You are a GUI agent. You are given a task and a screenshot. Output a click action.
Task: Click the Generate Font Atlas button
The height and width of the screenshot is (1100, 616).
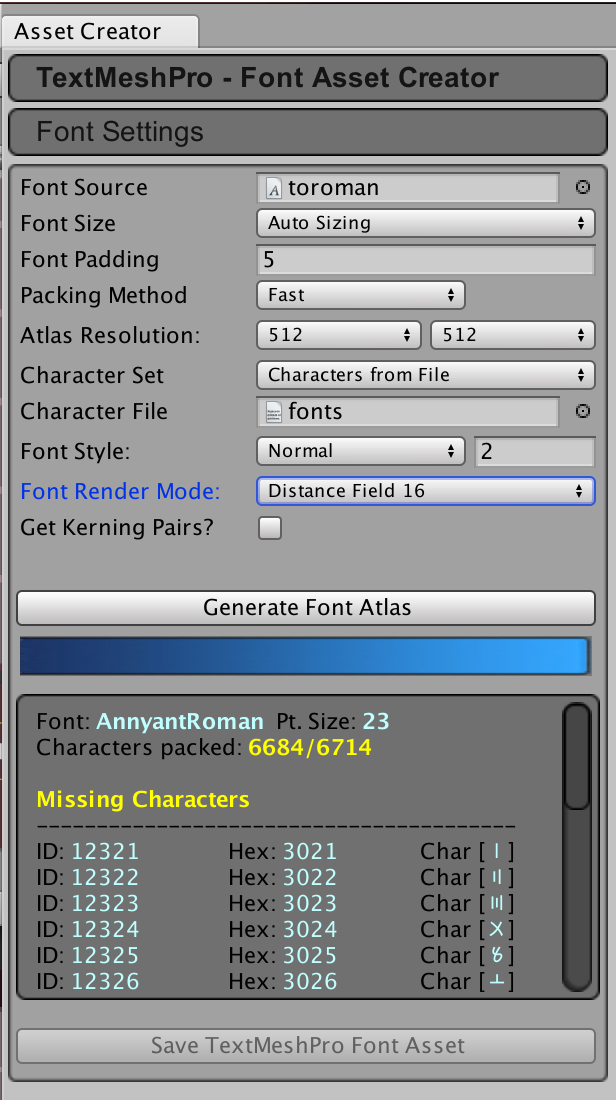[x=306, y=608]
